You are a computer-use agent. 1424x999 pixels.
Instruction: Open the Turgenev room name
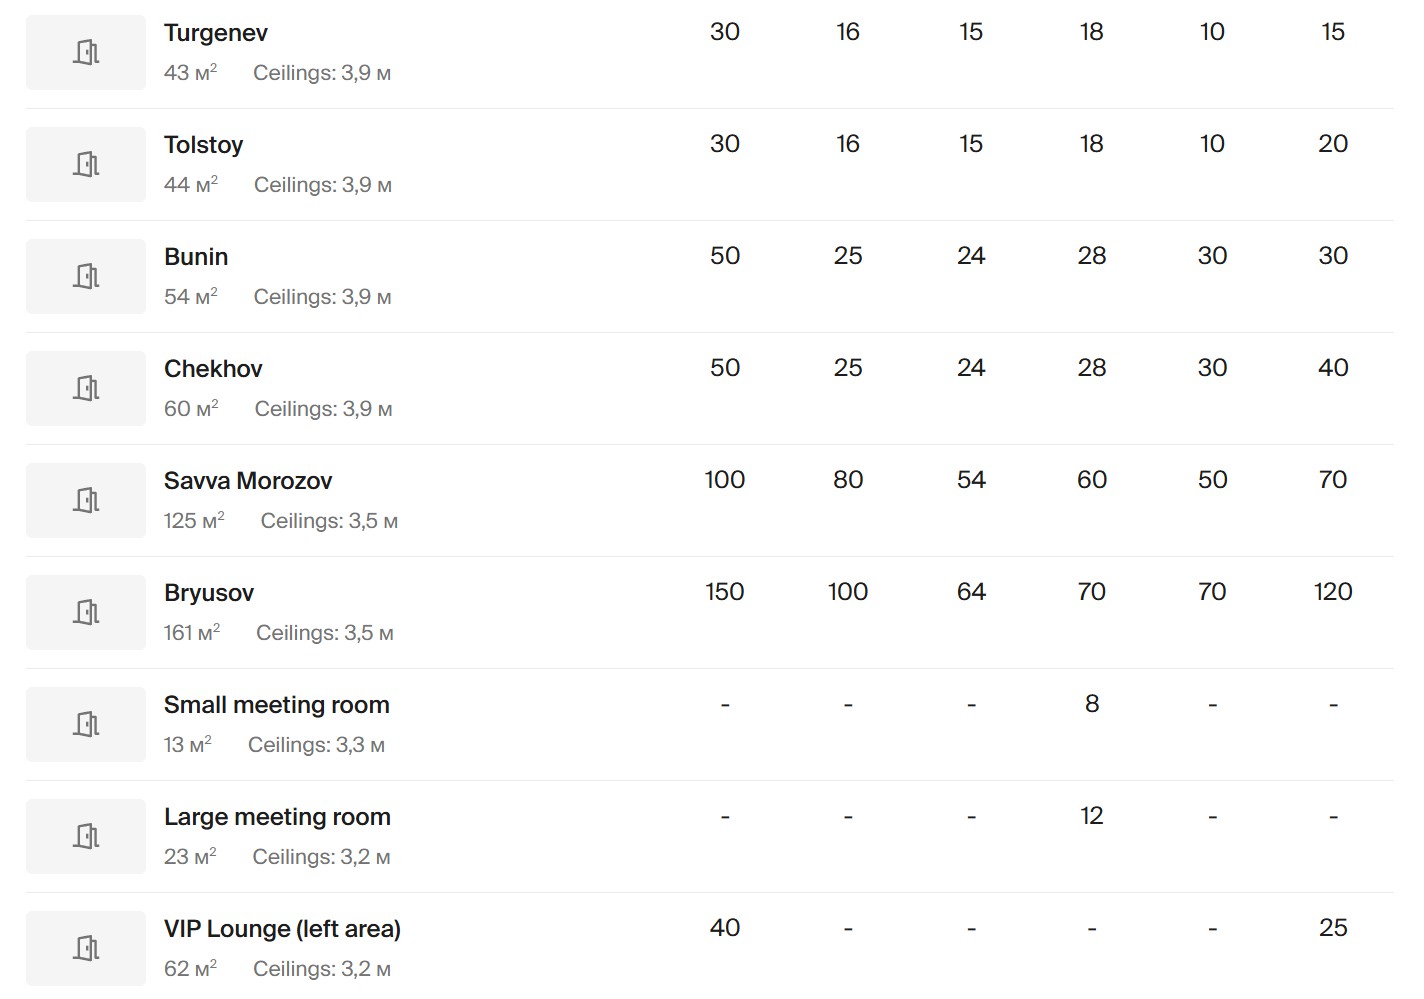coord(216,33)
